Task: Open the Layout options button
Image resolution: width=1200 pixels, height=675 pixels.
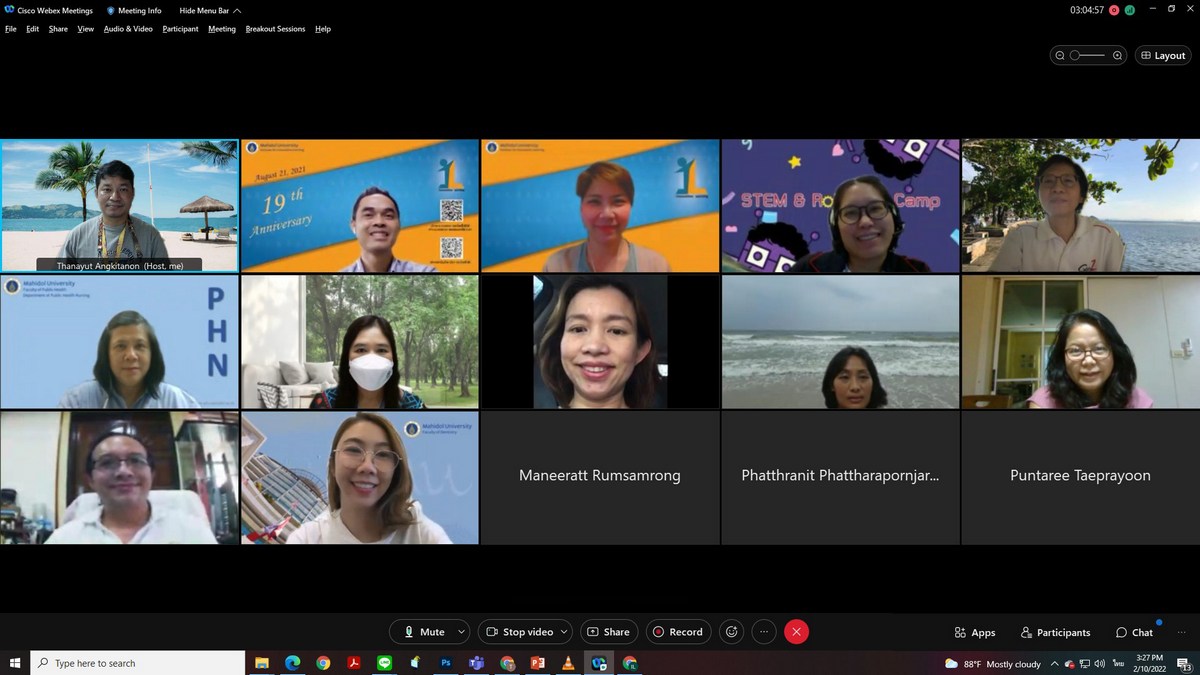Action: [x=1163, y=56]
